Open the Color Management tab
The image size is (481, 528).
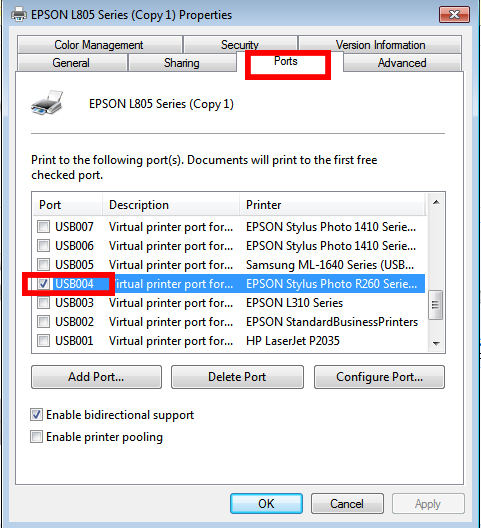click(x=99, y=44)
